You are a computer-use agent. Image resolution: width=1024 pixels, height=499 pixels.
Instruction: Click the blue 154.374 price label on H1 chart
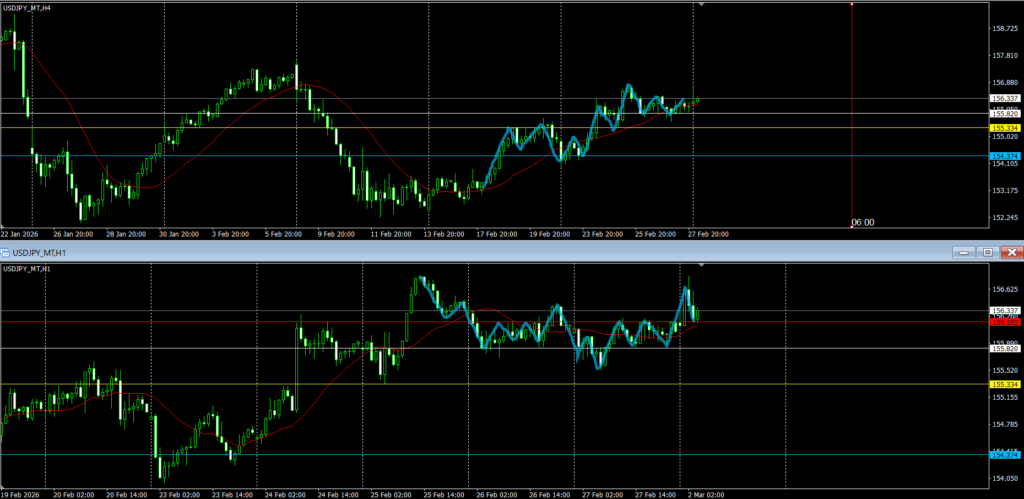coord(1004,455)
